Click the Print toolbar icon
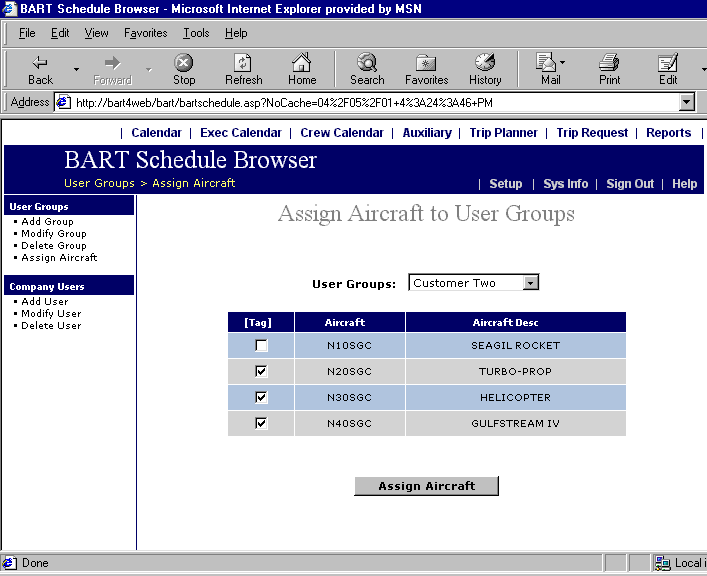The height and width of the screenshot is (576, 707). [609, 63]
